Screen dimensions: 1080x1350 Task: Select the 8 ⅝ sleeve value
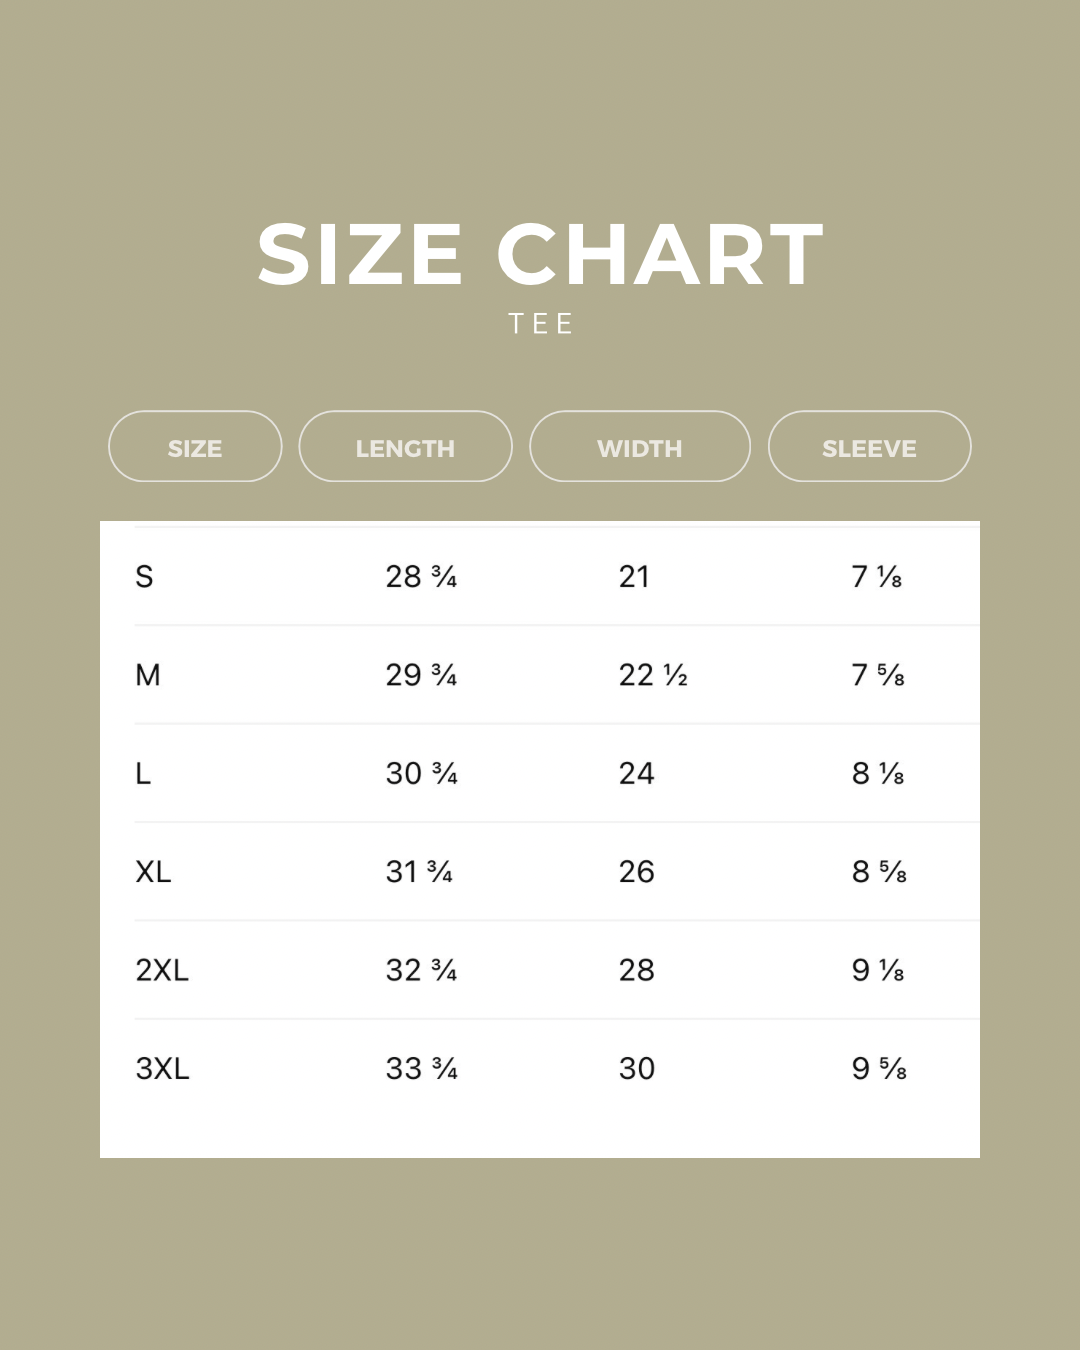(879, 872)
